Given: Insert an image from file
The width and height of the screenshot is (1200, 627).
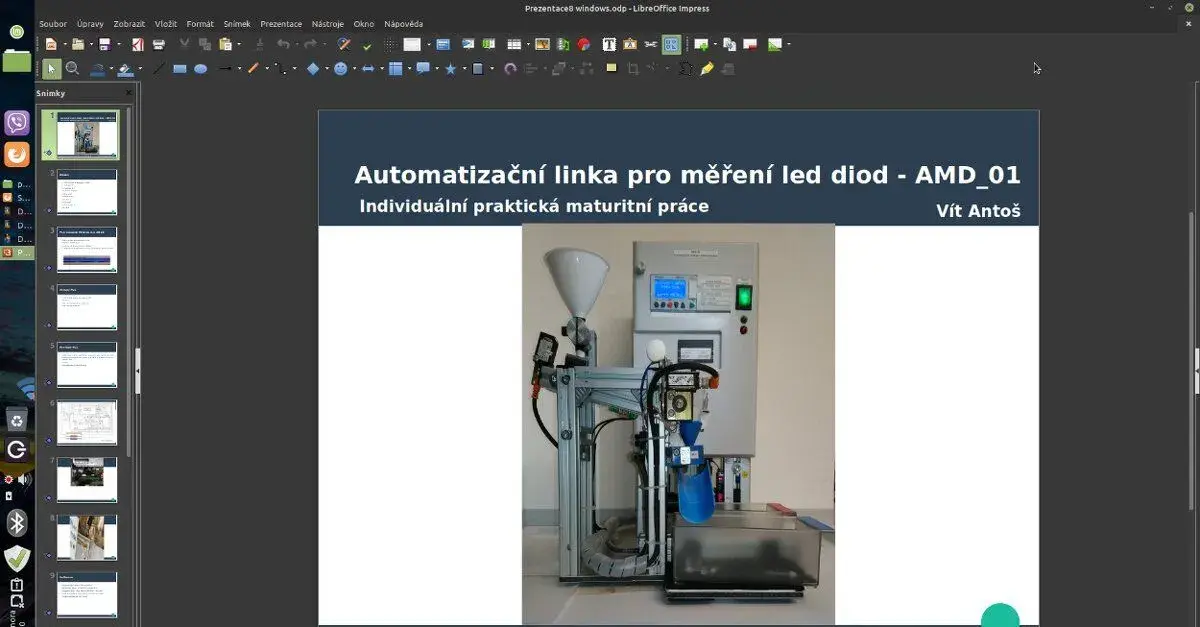Looking at the screenshot, I should click(x=542, y=44).
